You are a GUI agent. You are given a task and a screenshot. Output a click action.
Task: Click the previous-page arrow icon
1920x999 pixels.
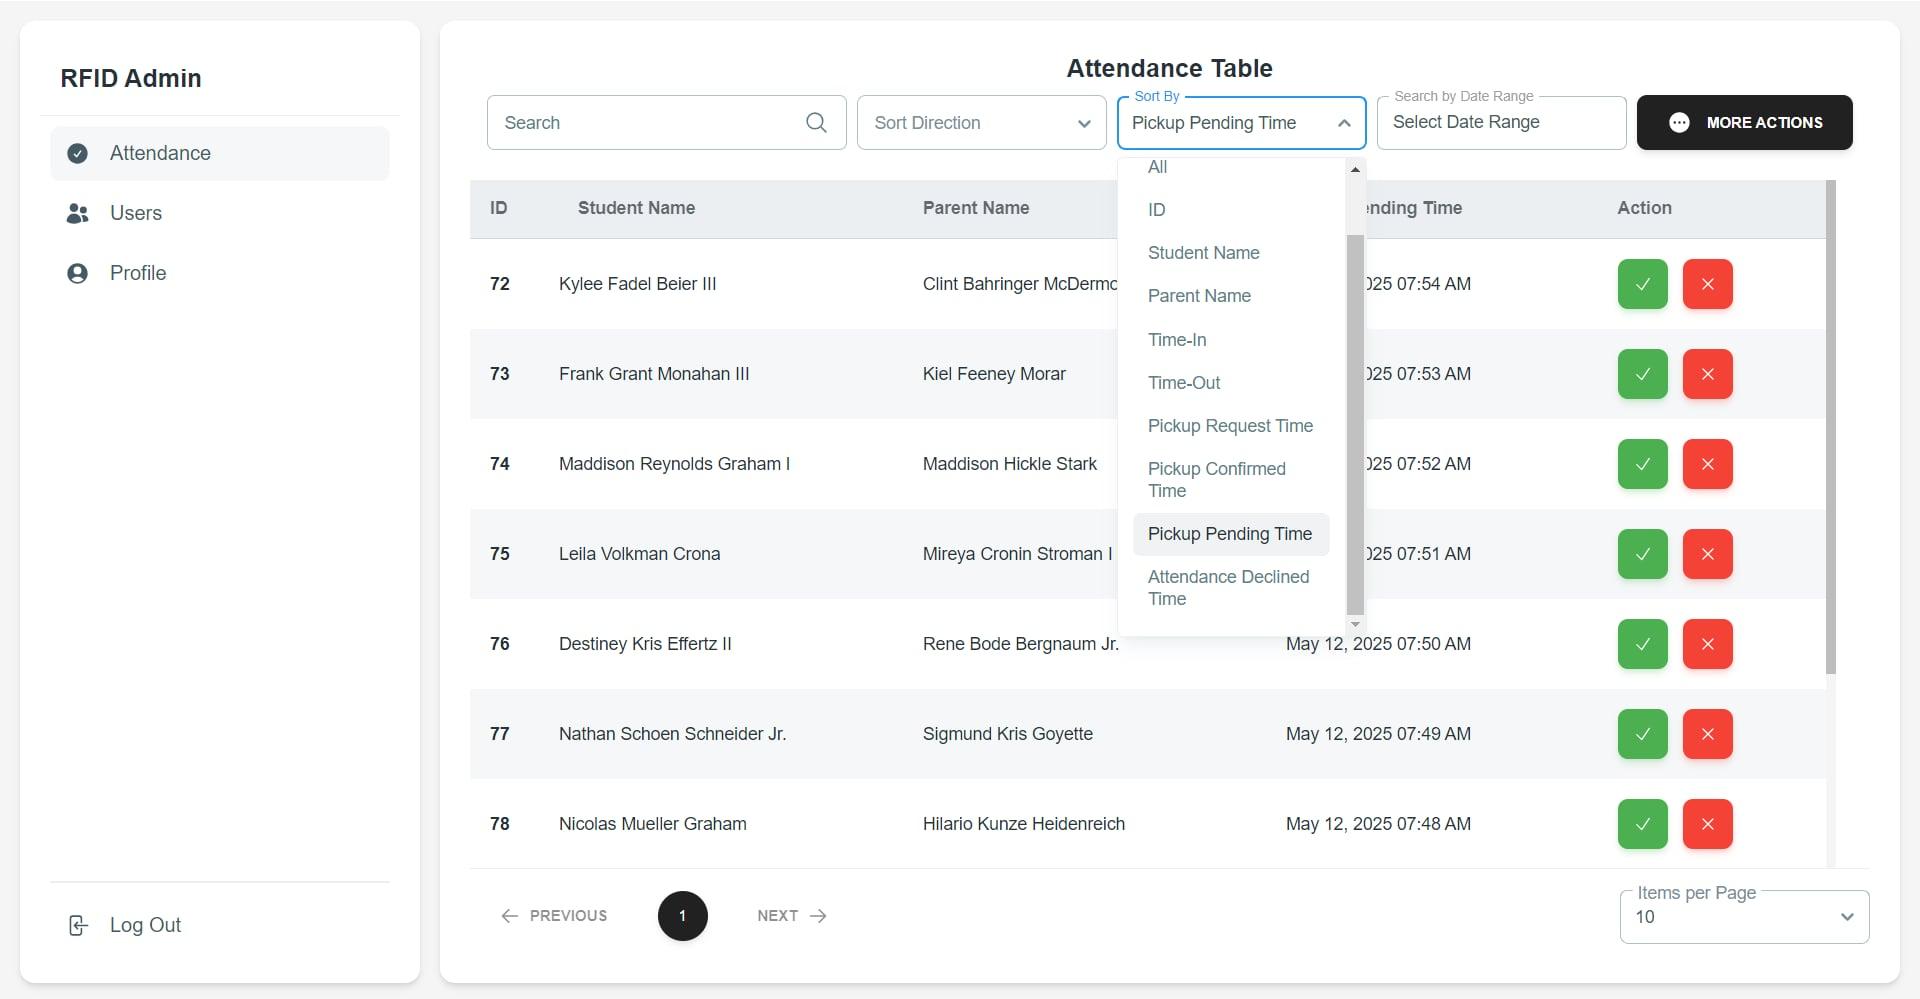(510, 915)
